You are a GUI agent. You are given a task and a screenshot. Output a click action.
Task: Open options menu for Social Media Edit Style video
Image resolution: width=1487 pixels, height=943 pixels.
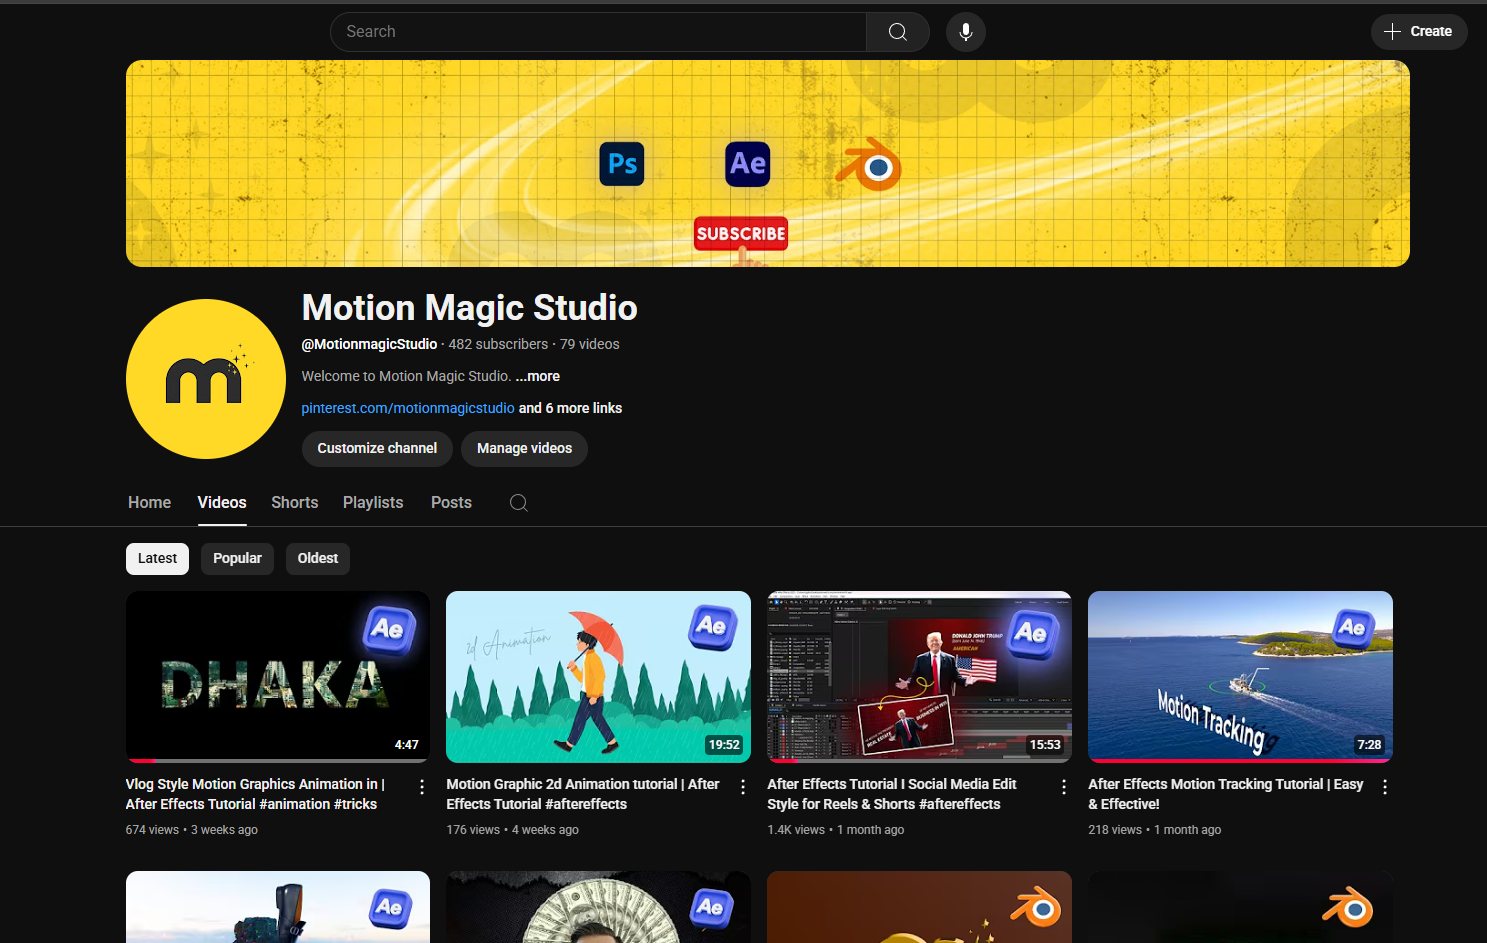[1064, 787]
